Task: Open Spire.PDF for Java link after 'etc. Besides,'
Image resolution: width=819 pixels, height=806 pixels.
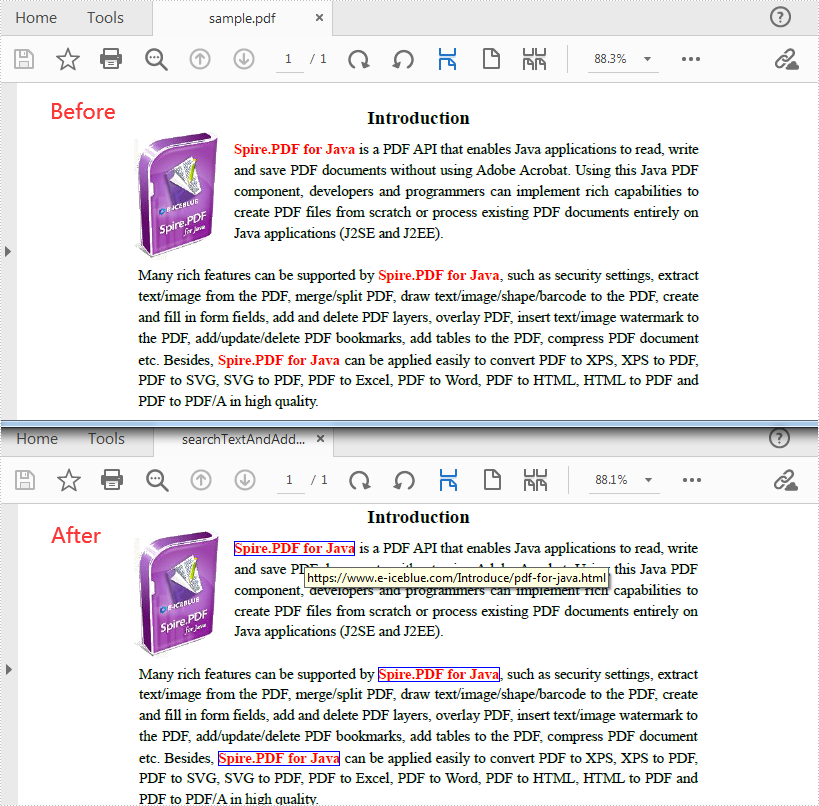Action: pos(279,758)
